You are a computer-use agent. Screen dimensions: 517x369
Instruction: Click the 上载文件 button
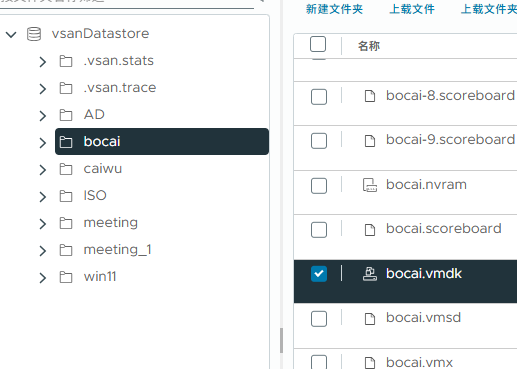point(412,9)
